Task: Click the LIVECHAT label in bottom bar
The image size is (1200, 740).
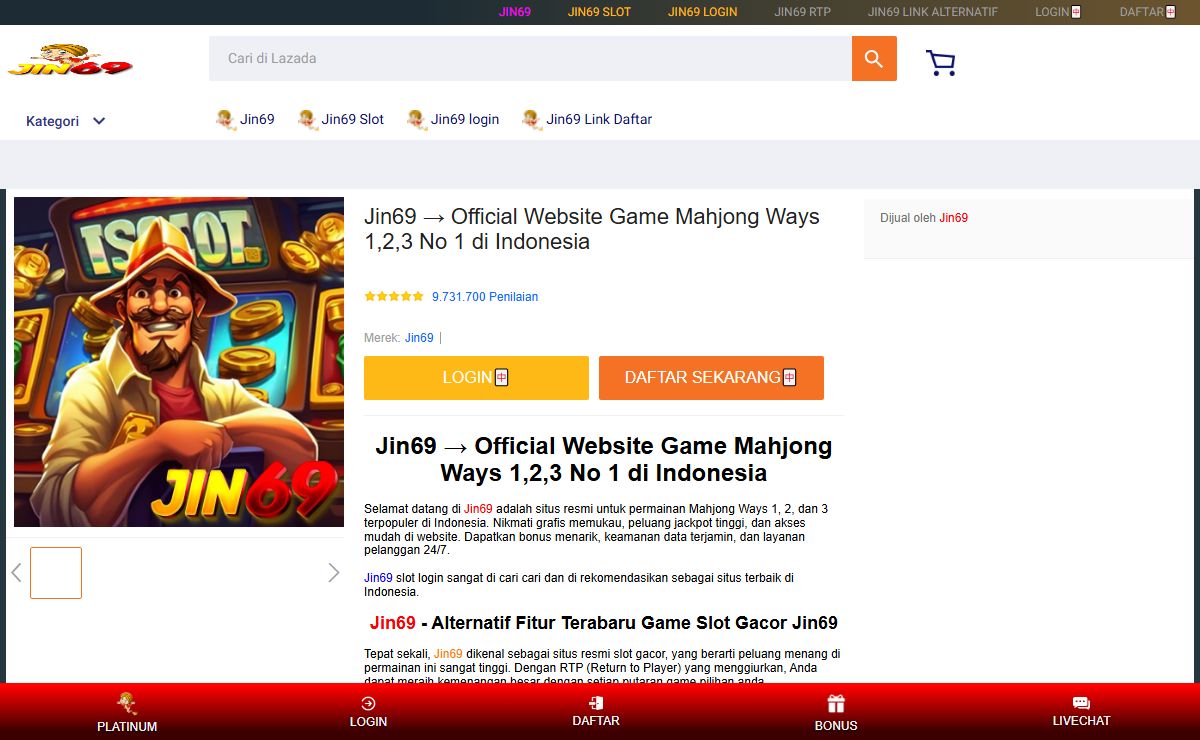Action: coord(1081,721)
